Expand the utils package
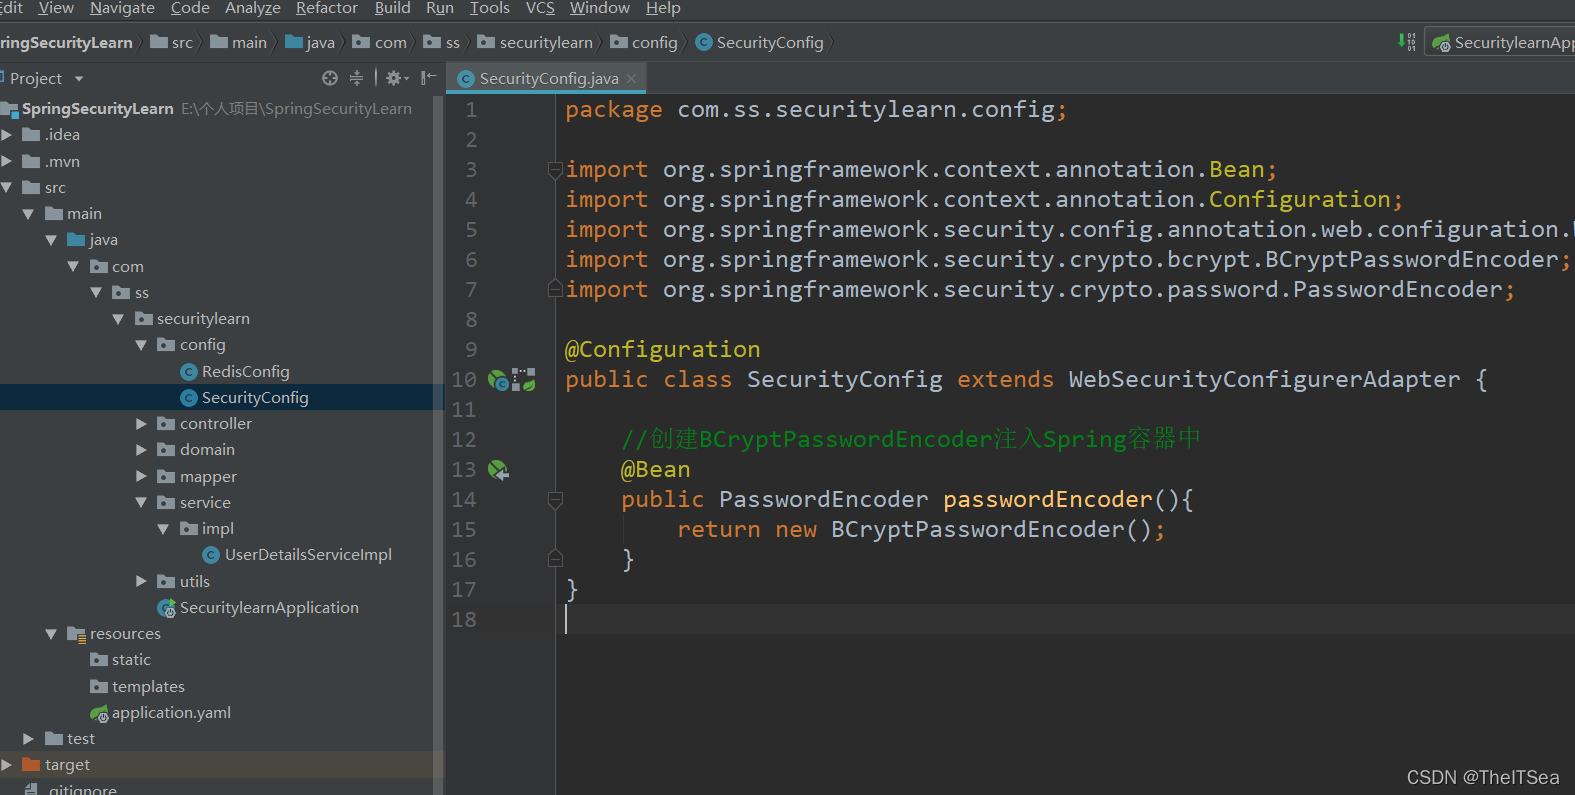Viewport: 1575px width, 795px height. [141, 582]
